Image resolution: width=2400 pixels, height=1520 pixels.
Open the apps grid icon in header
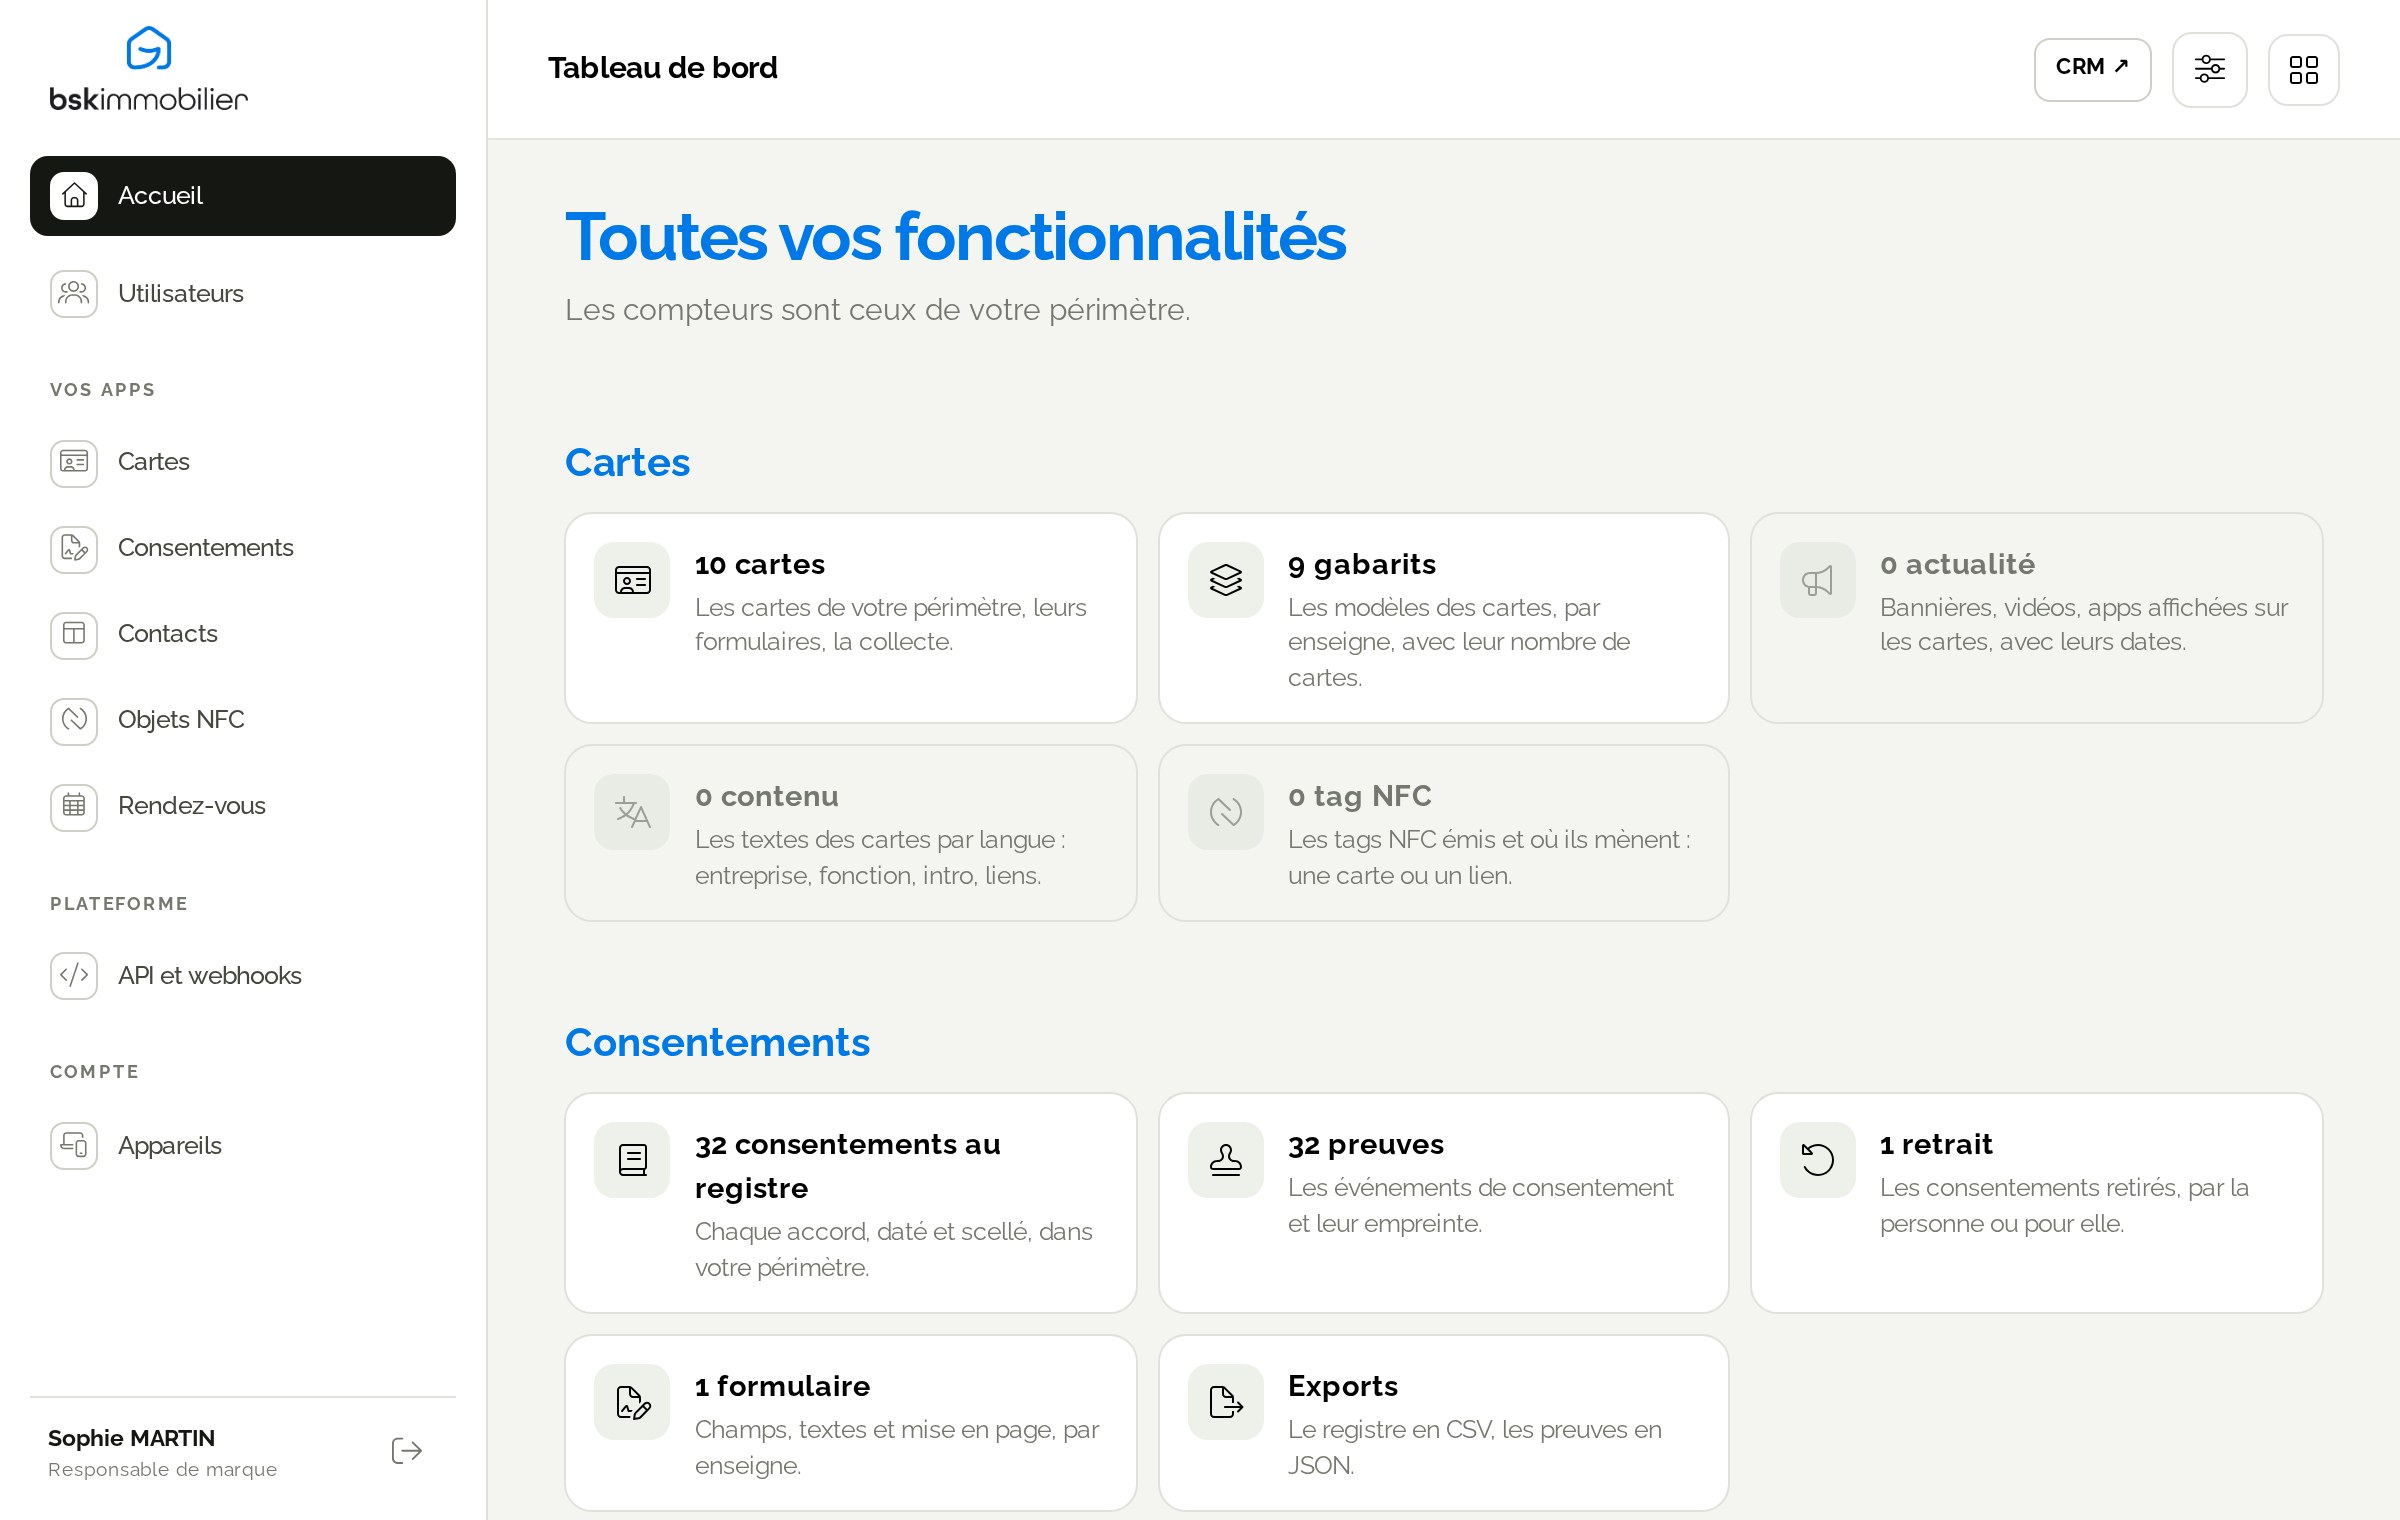click(2304, 70)
